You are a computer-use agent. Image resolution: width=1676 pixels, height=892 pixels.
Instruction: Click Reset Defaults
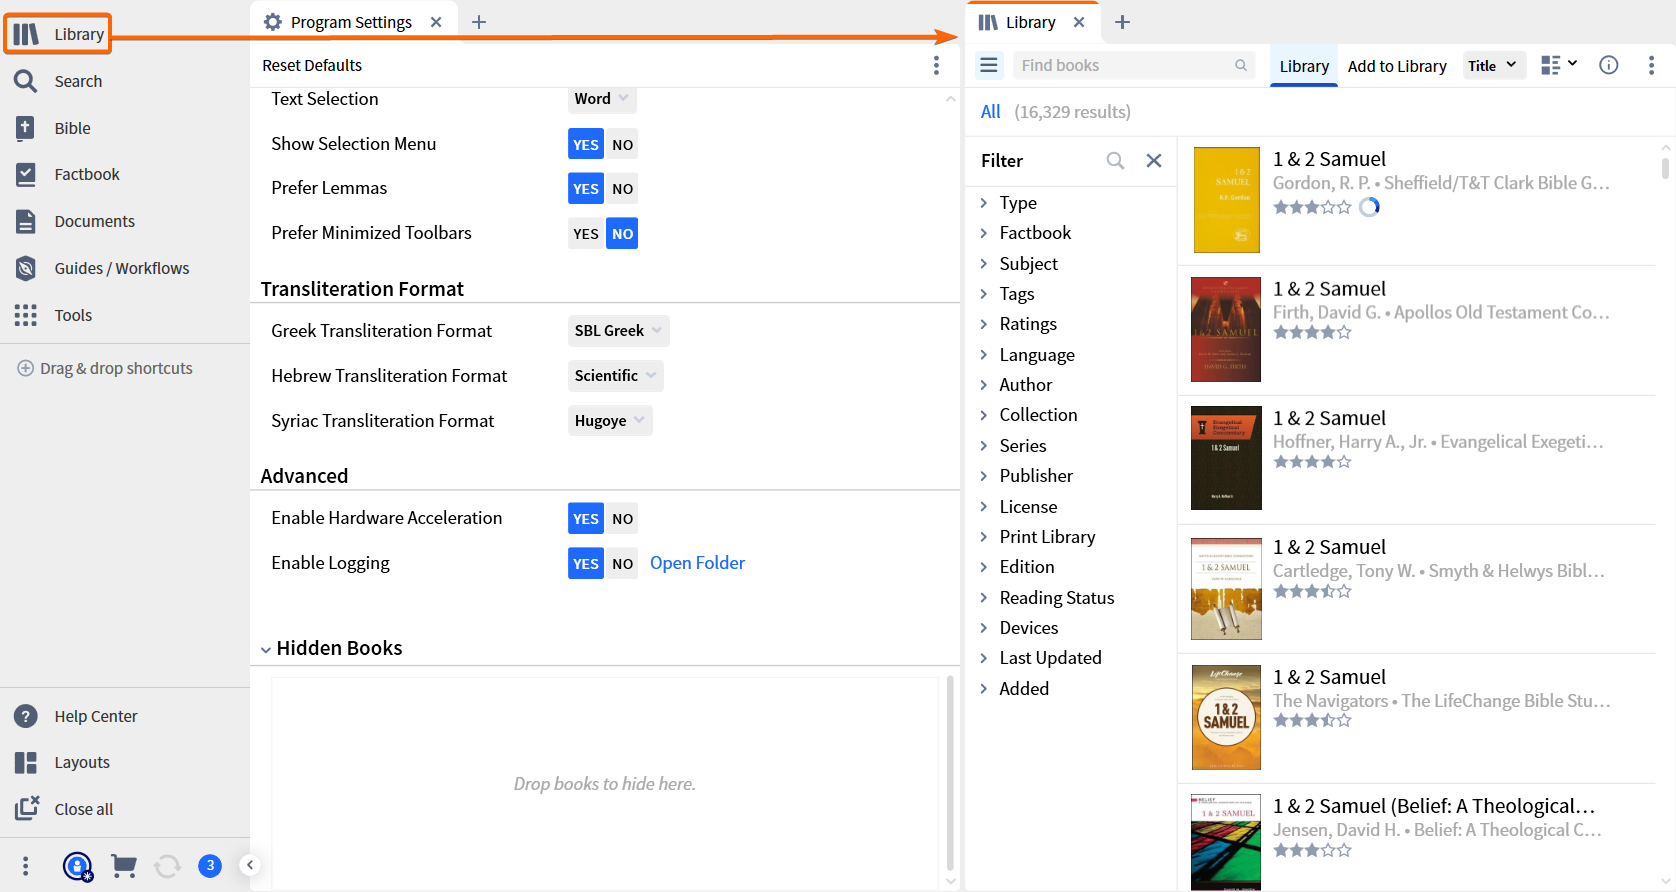pyautogui.click(x=312, y=65)
